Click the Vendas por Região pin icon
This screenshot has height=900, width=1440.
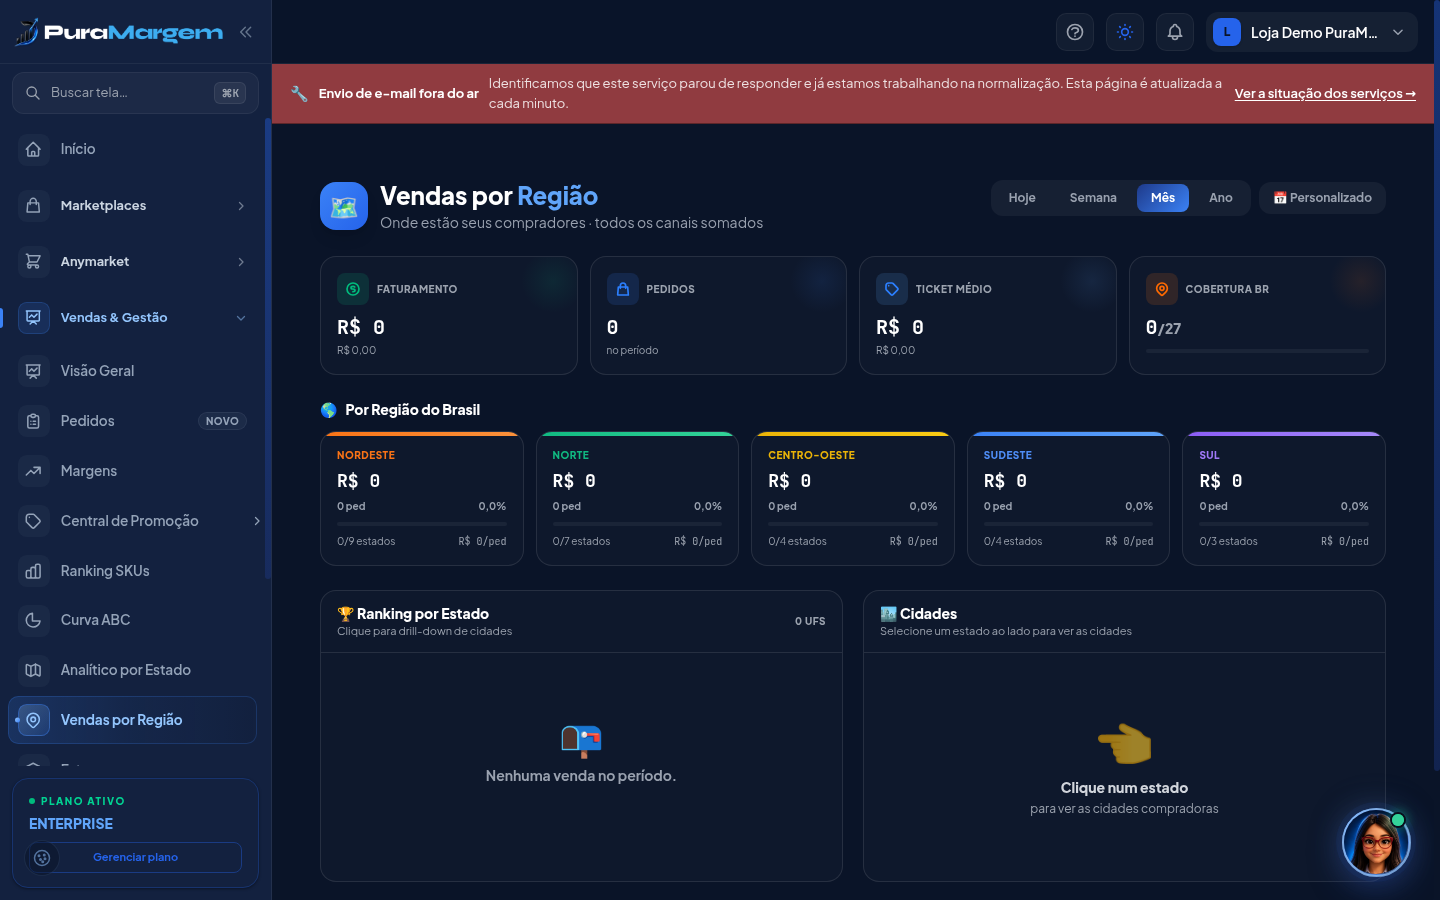[x=33, y=720]
